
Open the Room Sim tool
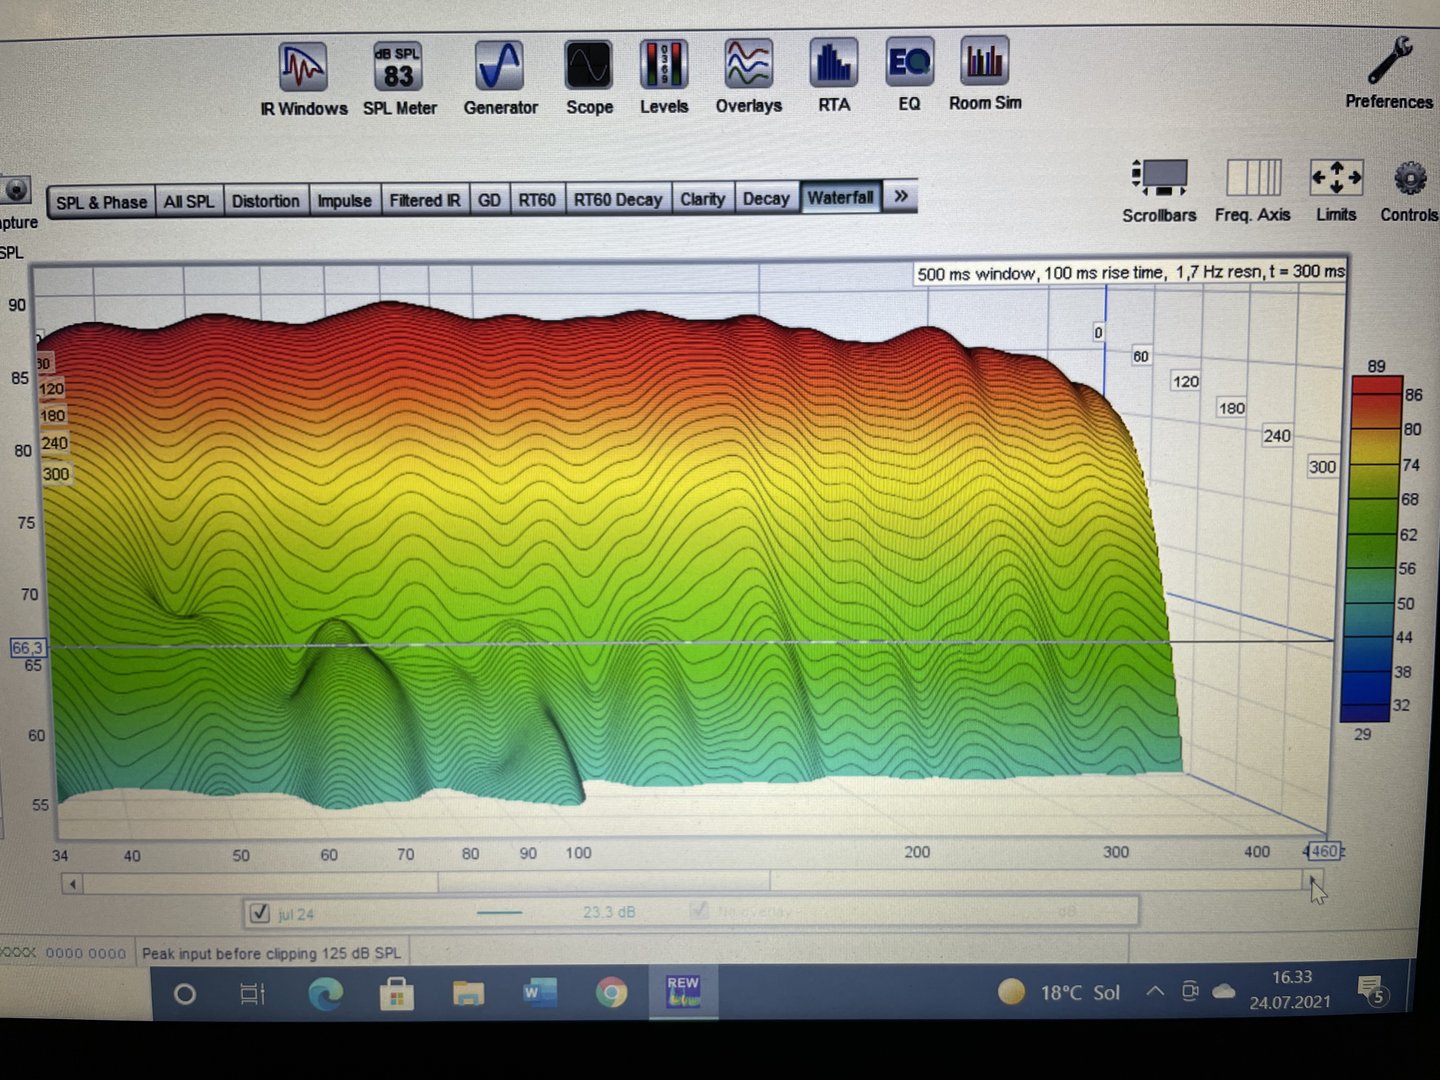[x=985, y=62]
